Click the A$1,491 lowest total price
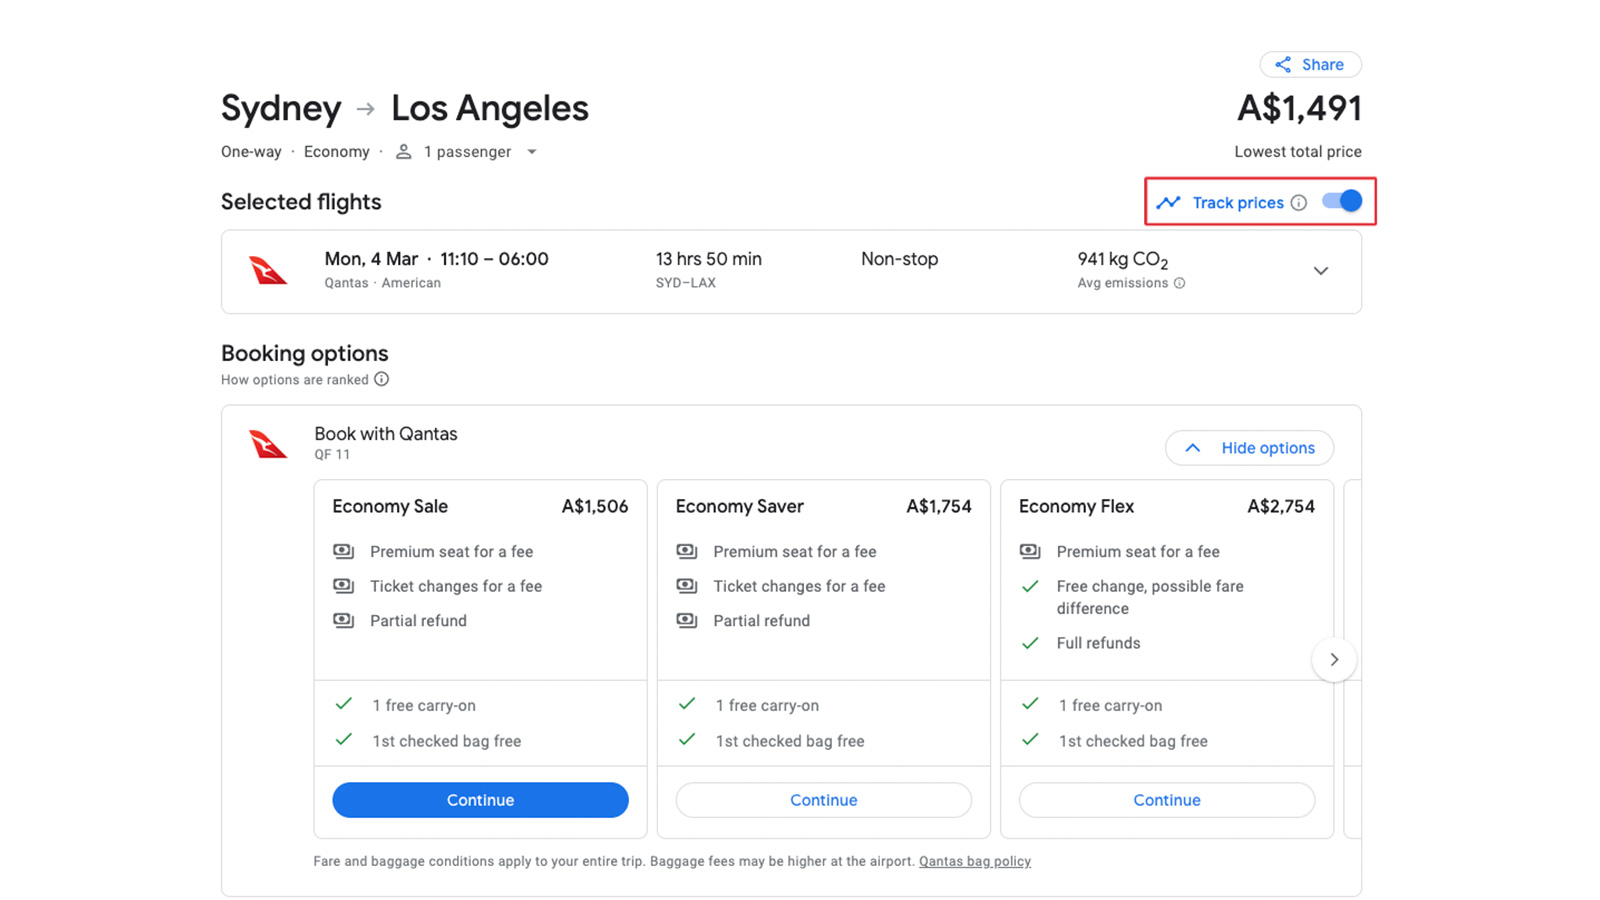The image size is (1600, 900). (x=1299, y=108)
